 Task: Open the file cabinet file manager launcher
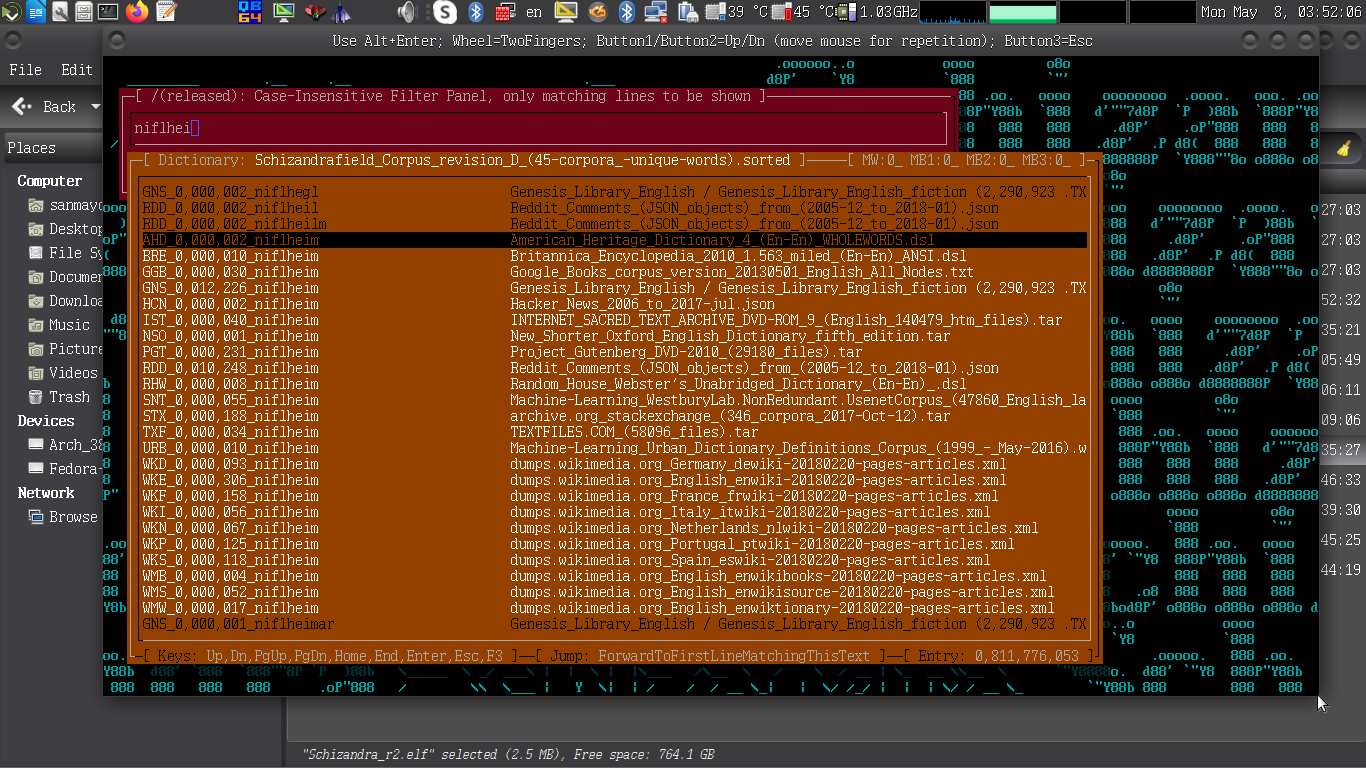click(85, 12)
